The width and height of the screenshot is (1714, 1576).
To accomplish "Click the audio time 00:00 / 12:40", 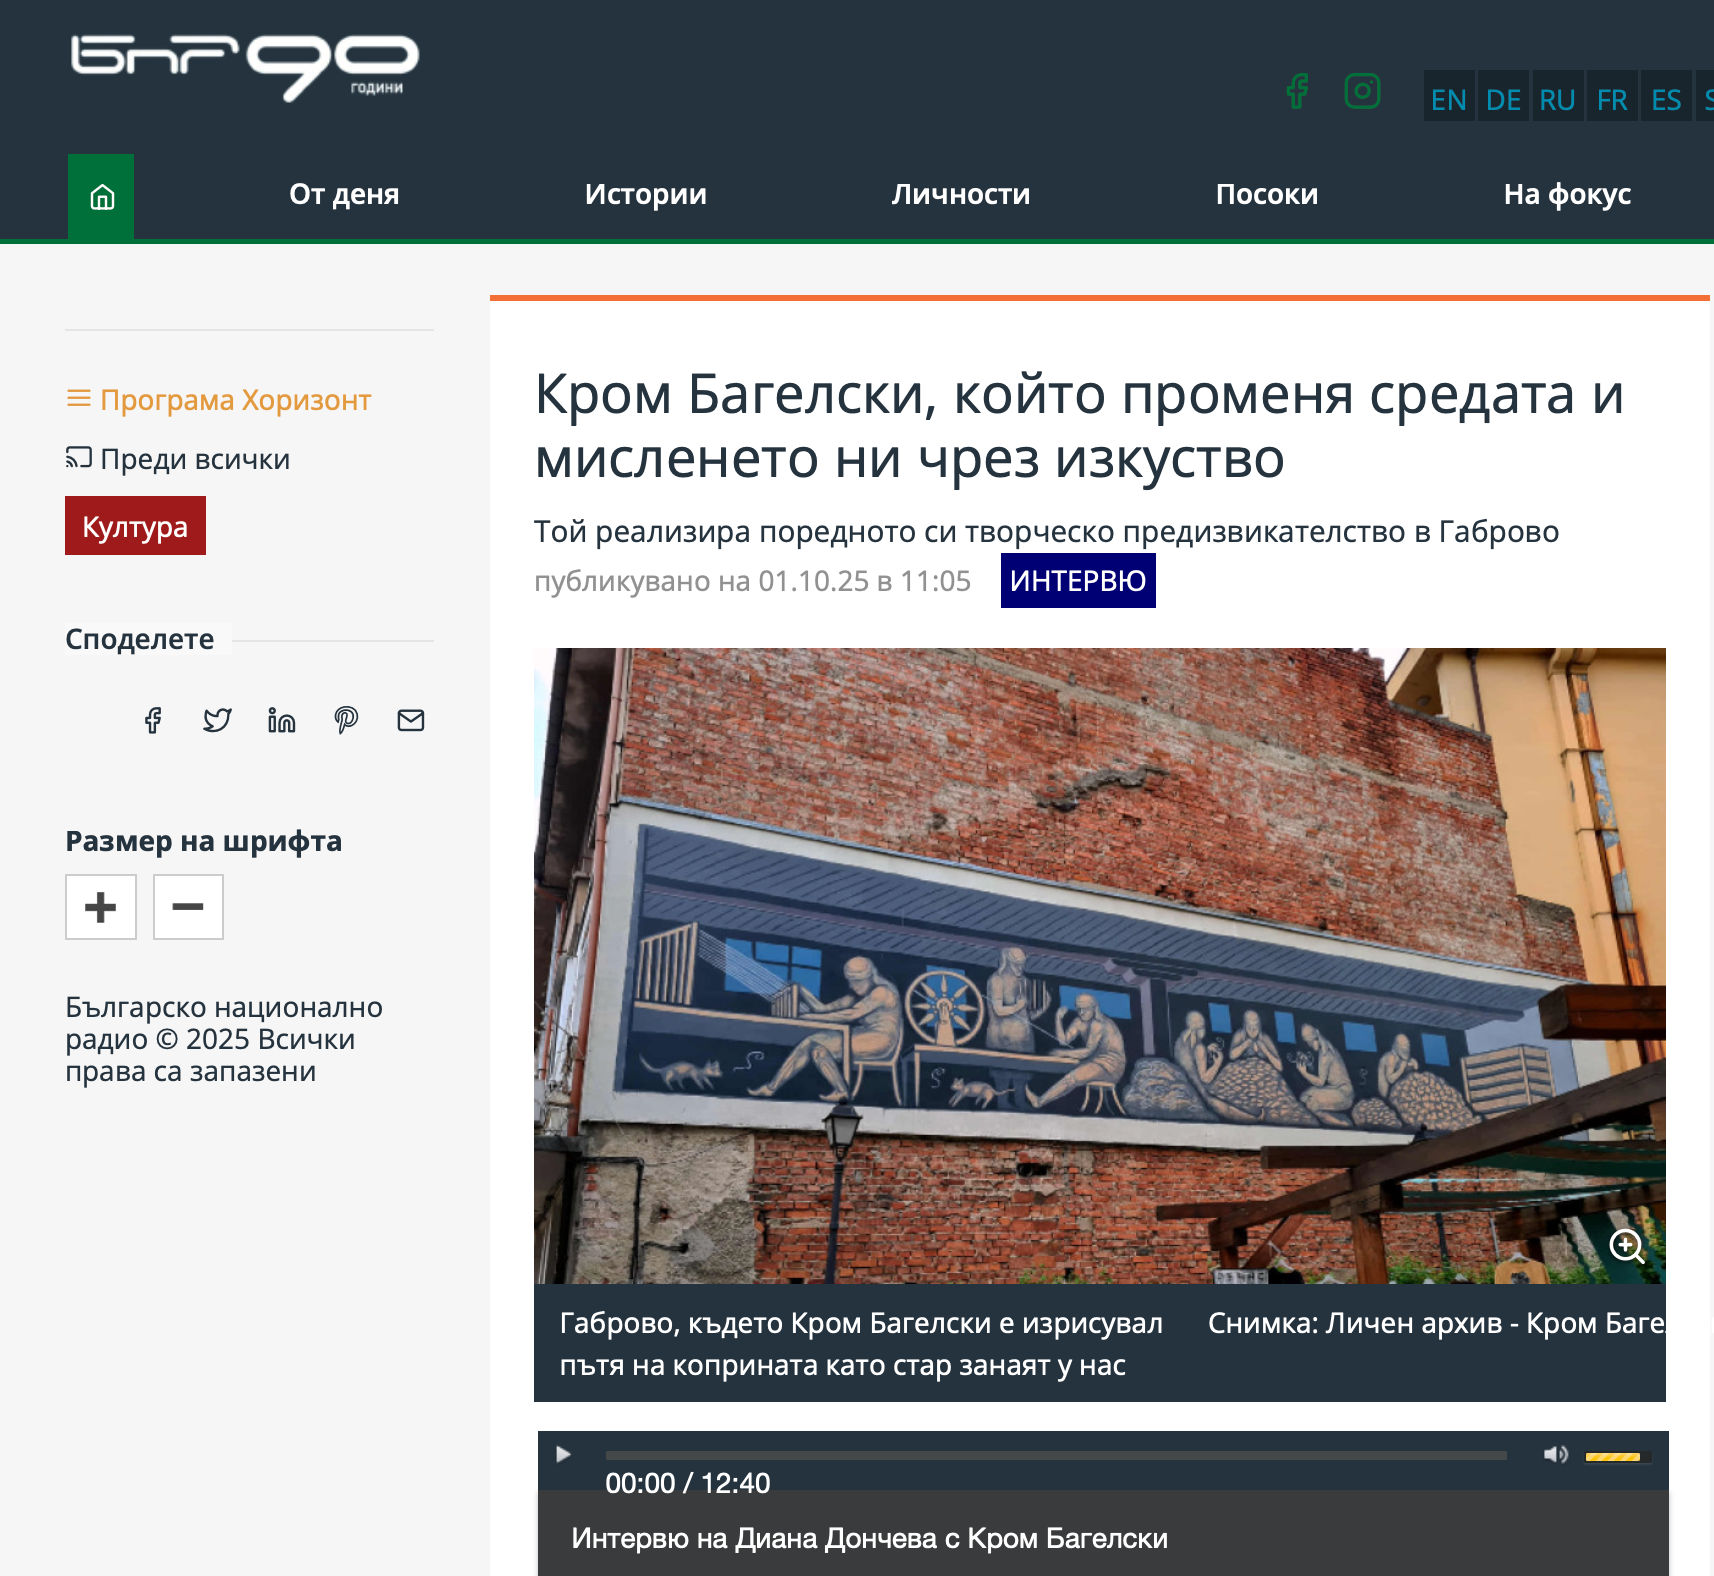I will pyautogui.click(x=688, y=1483).
